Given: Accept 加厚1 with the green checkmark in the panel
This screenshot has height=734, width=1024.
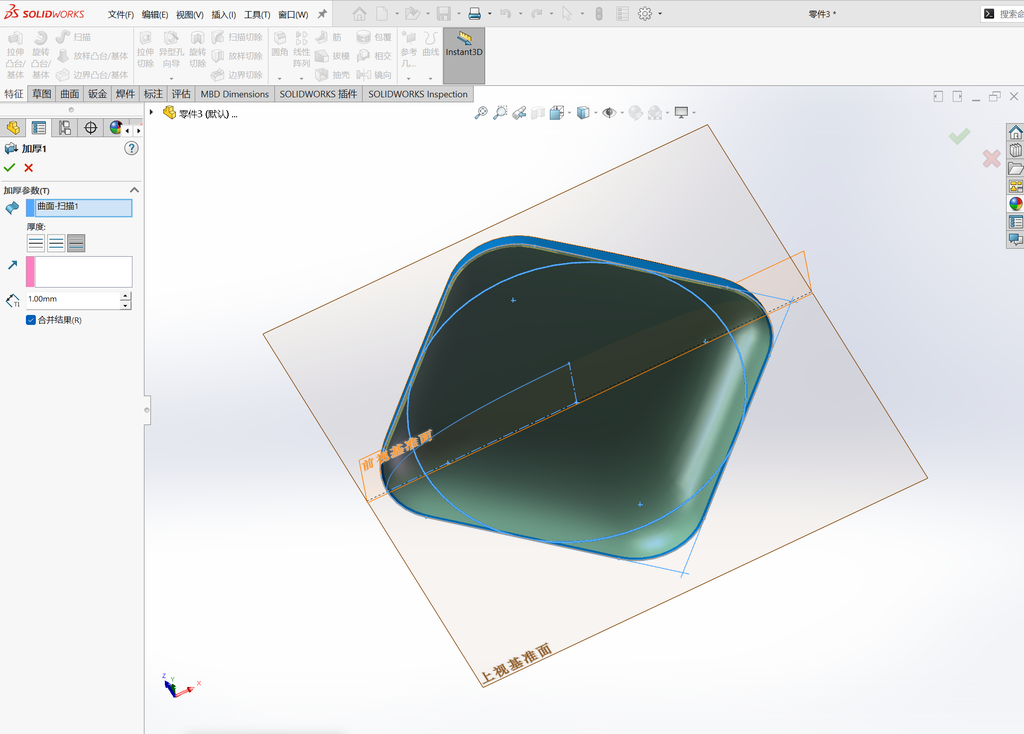Looking at the screenshot, I should [x=9, y=168].
